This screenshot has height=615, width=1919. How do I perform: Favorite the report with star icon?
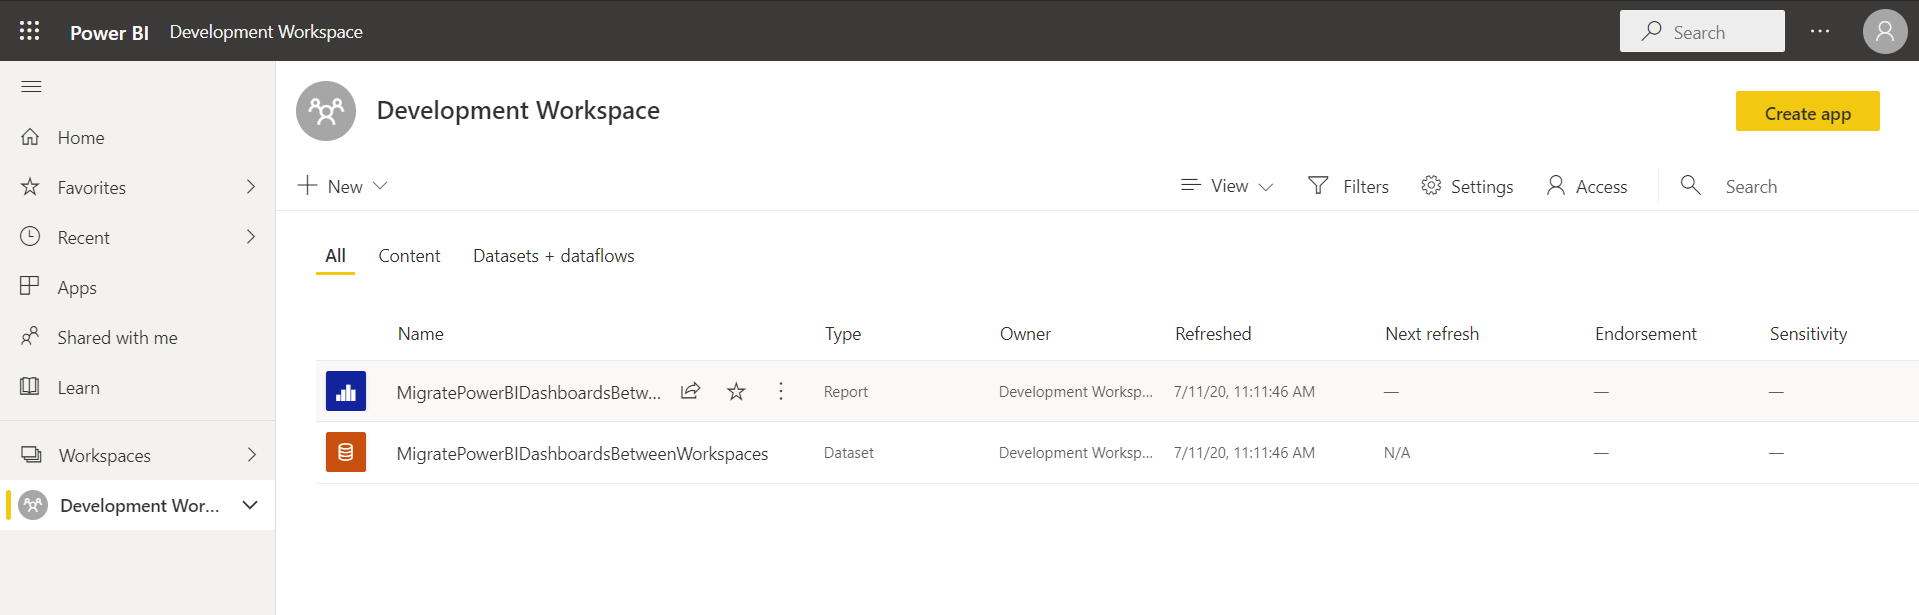pyautogui.click(x=736, y=391)
